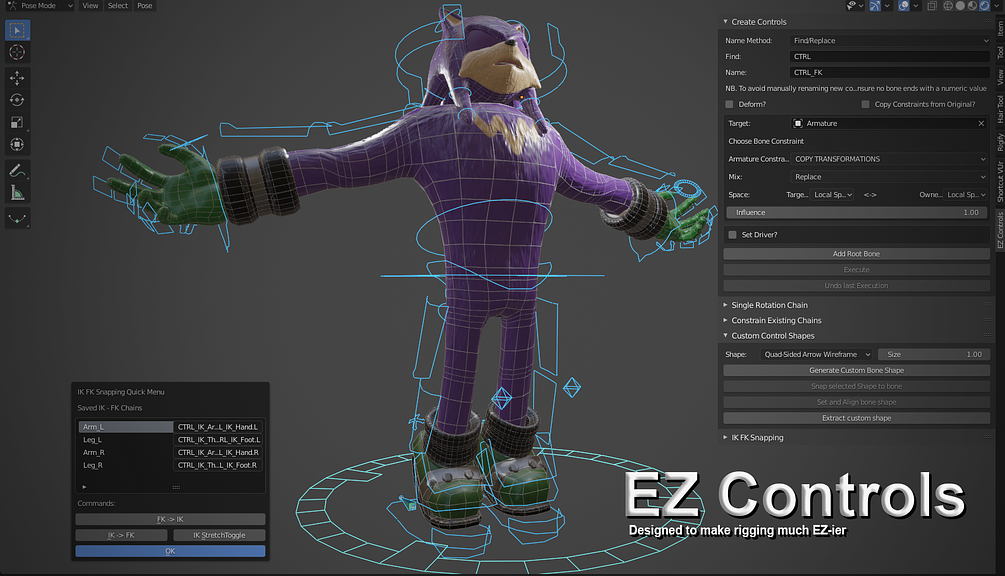Image resolution: width=1005 pixels, height=576 pixels.
Task: Select the Scale tool
Action: pyautogui.click(x=17, y=122)
